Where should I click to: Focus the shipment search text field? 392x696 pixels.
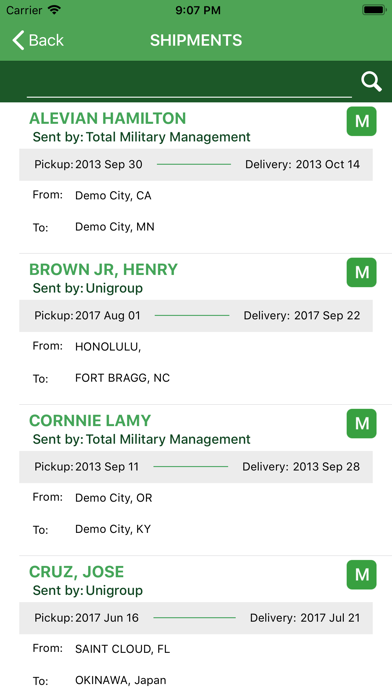click(189, 84)
